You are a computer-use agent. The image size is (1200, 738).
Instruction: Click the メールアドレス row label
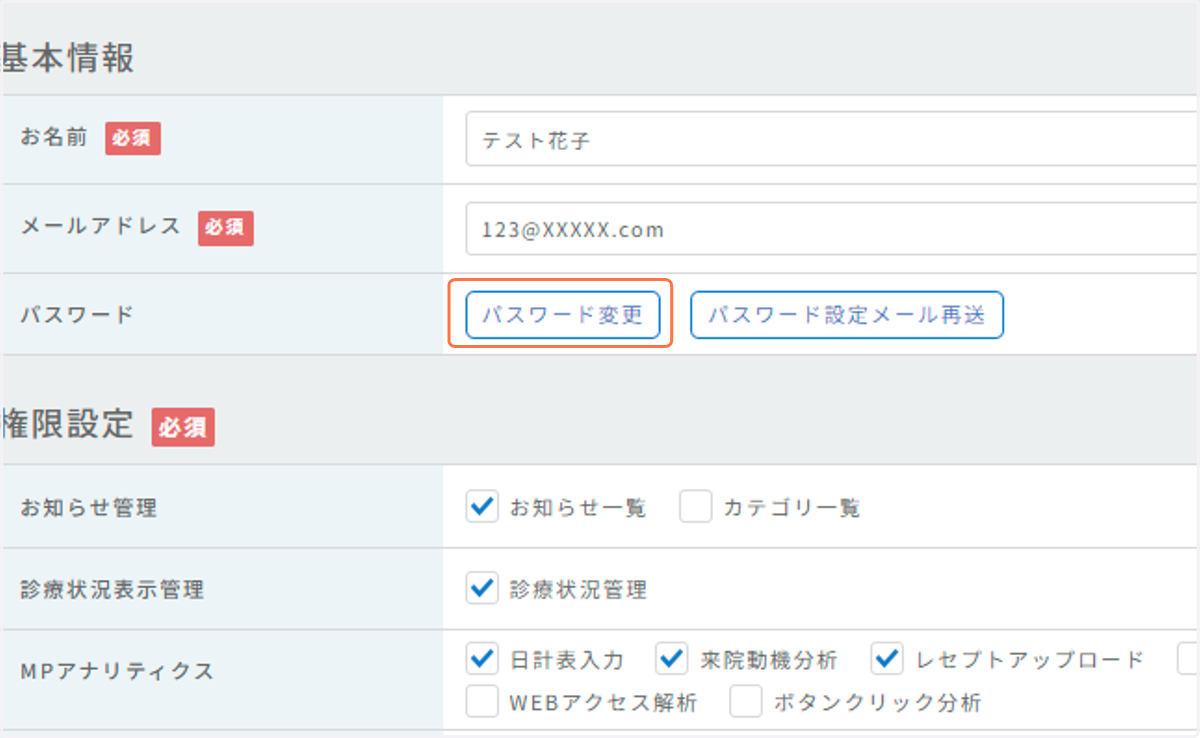click(101, 226)
